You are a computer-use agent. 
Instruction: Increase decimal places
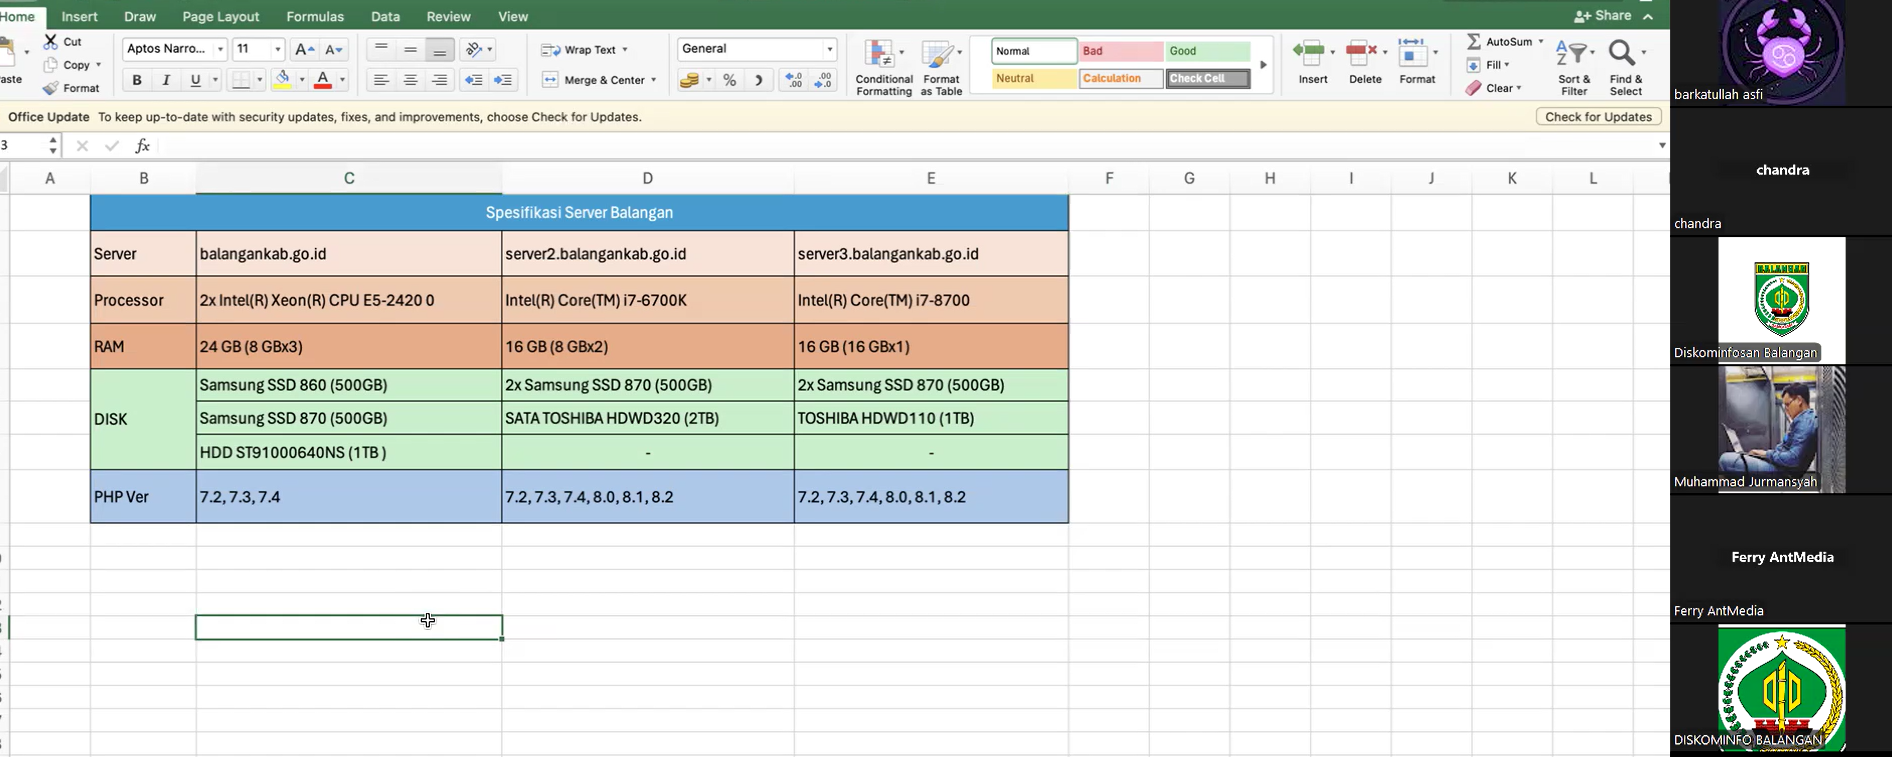pyautogui.click(x=794, y=80)
